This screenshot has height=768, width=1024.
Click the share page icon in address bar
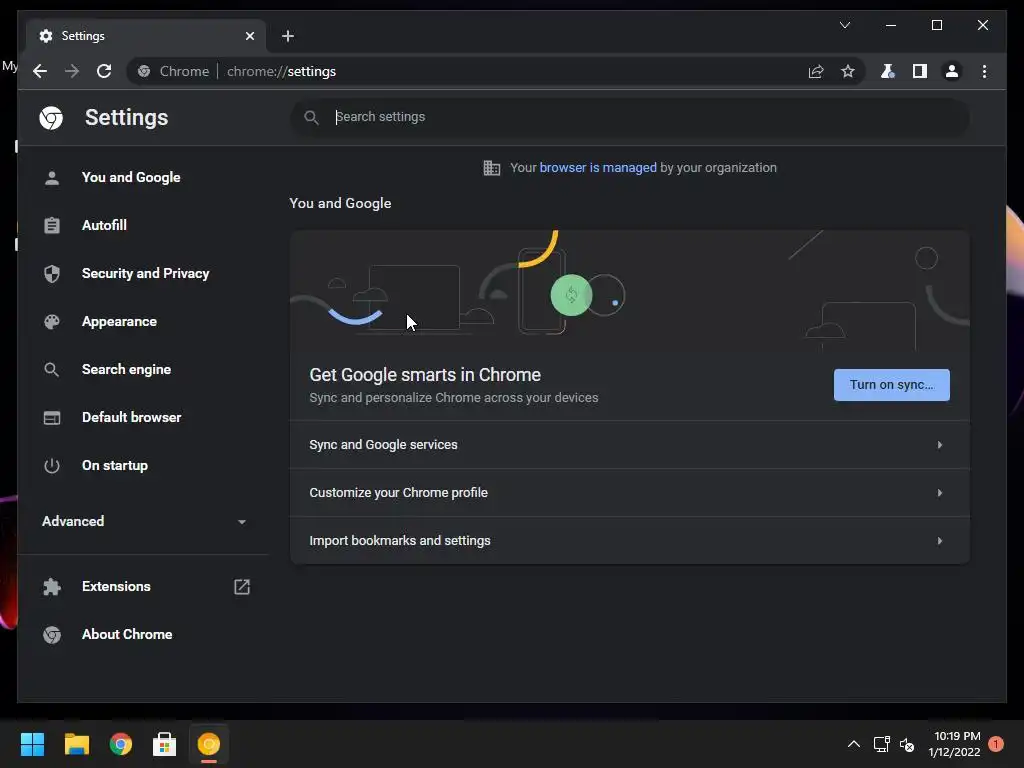coord(816,71)
